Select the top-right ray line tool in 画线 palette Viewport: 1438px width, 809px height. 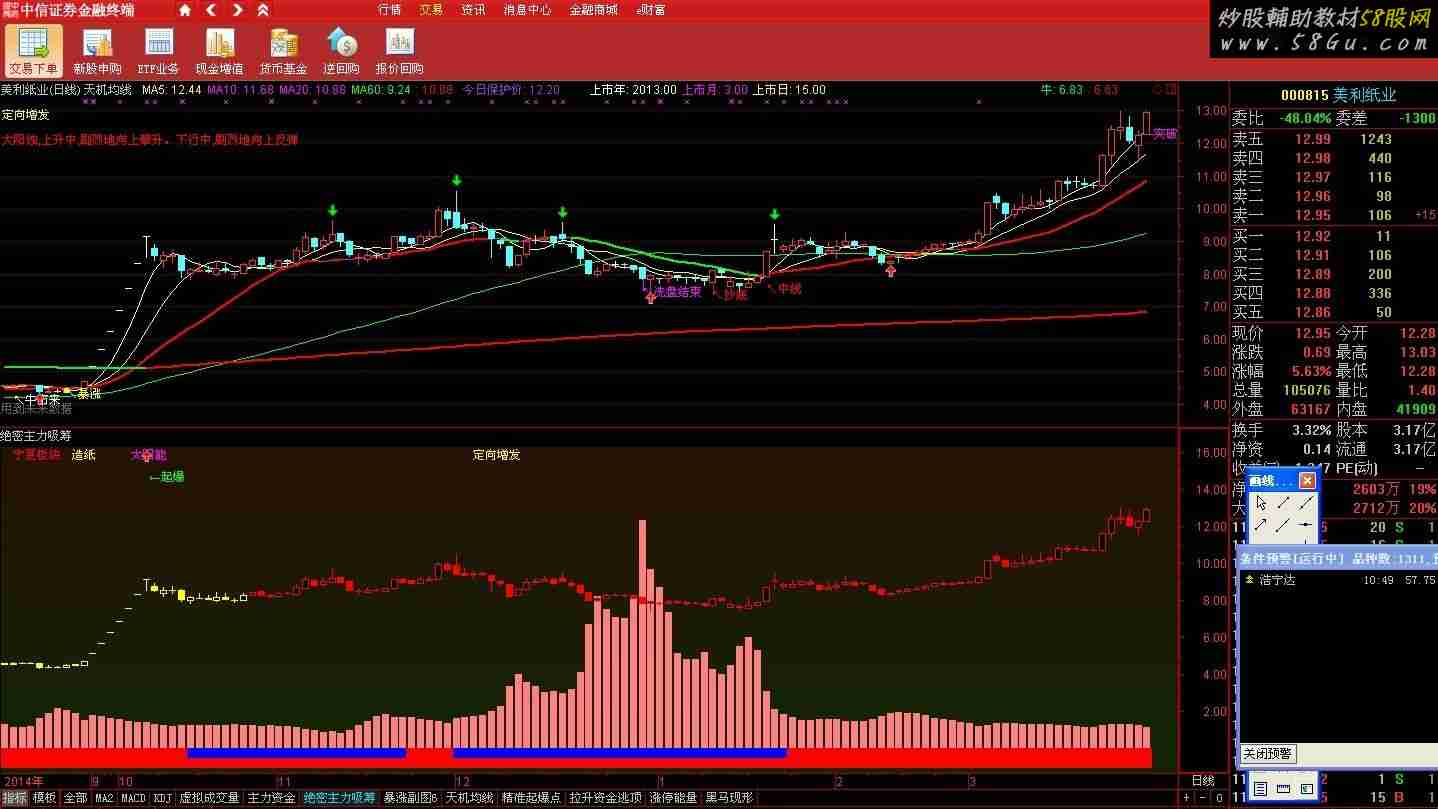pyautogui.click(x=1306, y=502)
